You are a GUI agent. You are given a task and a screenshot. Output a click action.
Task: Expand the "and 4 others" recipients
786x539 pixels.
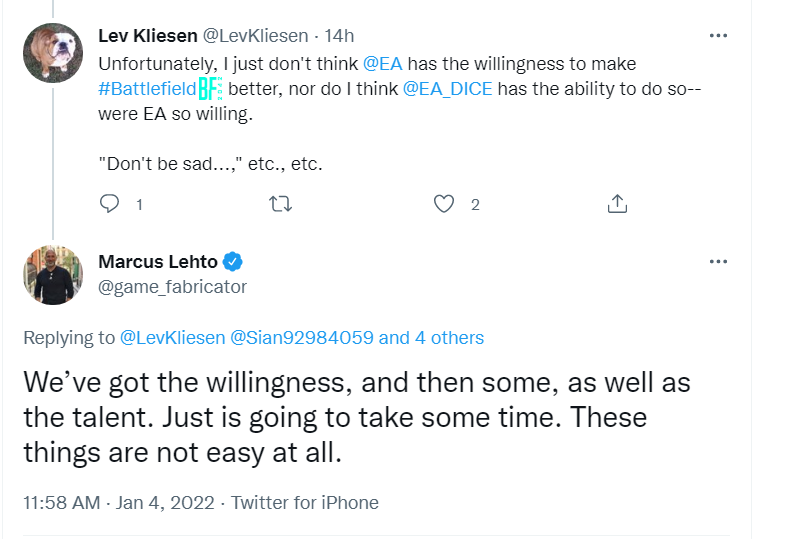pyautogui.click(x=431, y=338)
